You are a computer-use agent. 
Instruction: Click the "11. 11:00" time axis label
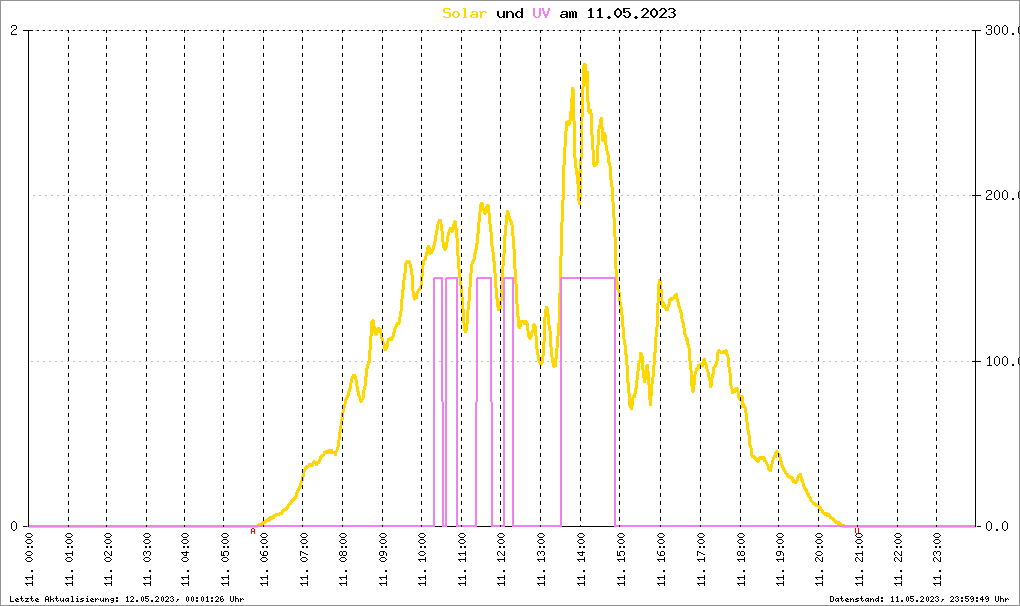(462, 559)
